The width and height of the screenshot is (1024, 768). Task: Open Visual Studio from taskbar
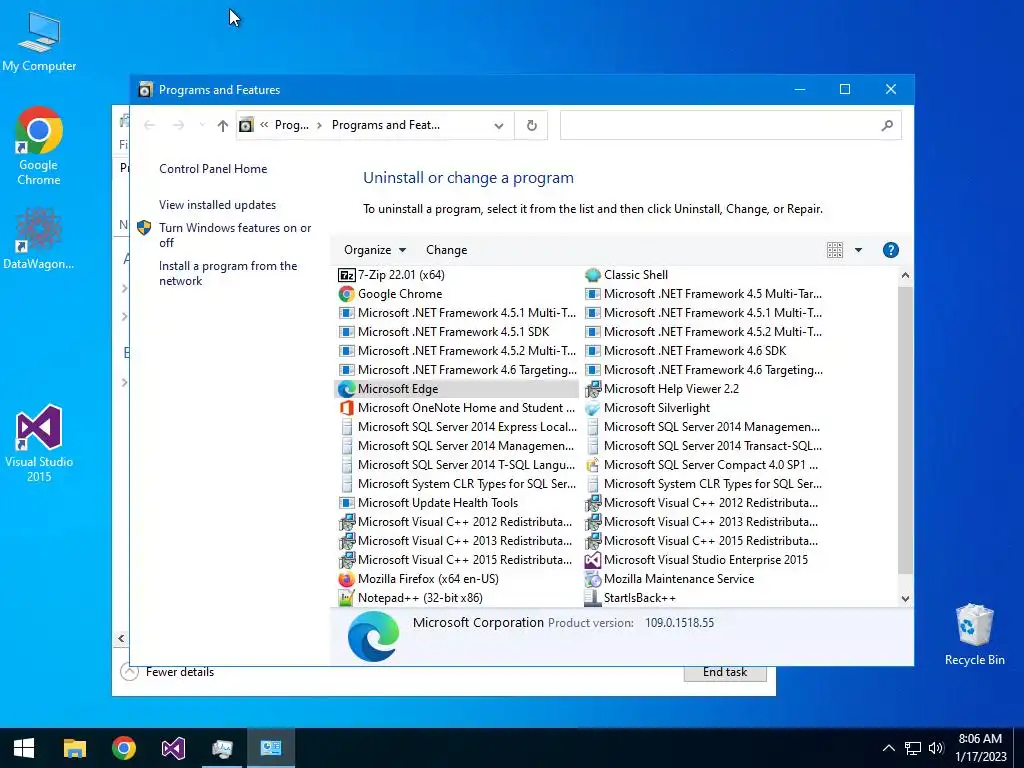(173, 748)
